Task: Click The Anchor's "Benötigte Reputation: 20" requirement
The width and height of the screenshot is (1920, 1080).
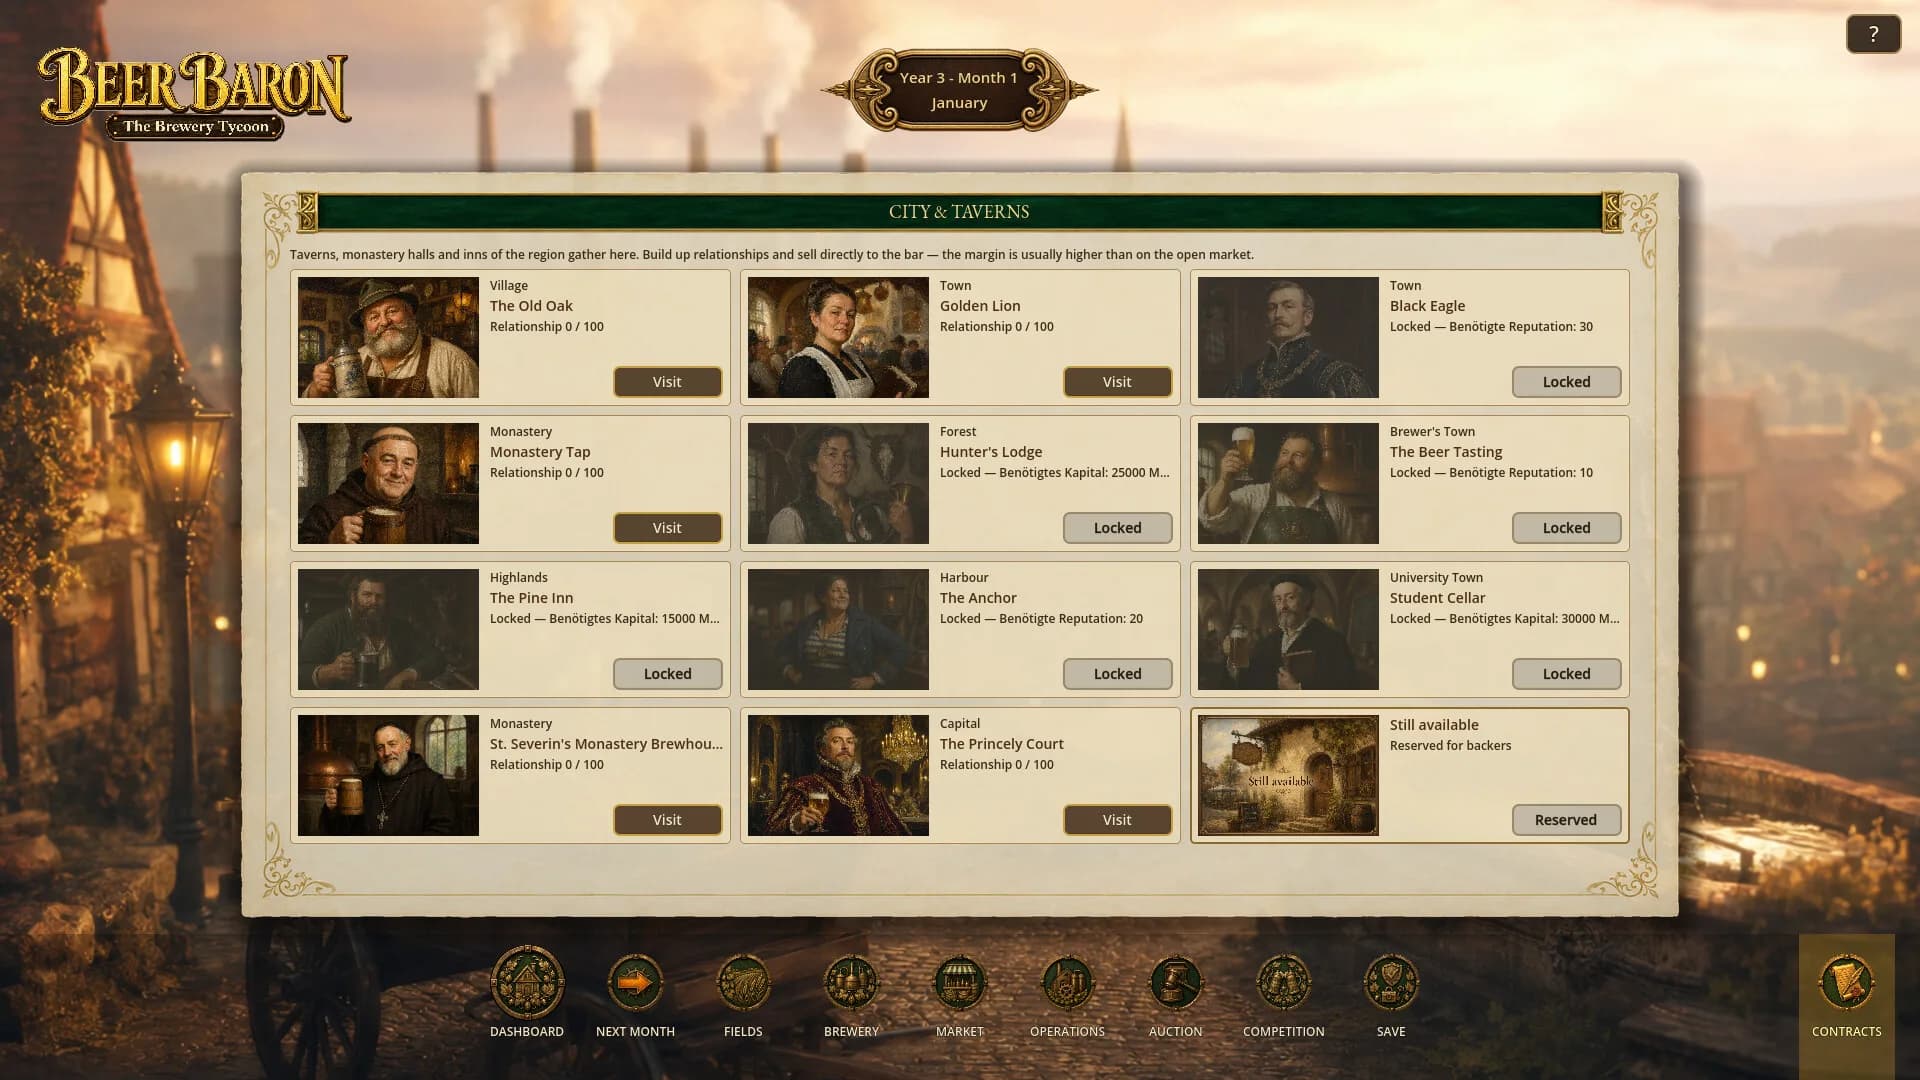Action: point(1071,619)
